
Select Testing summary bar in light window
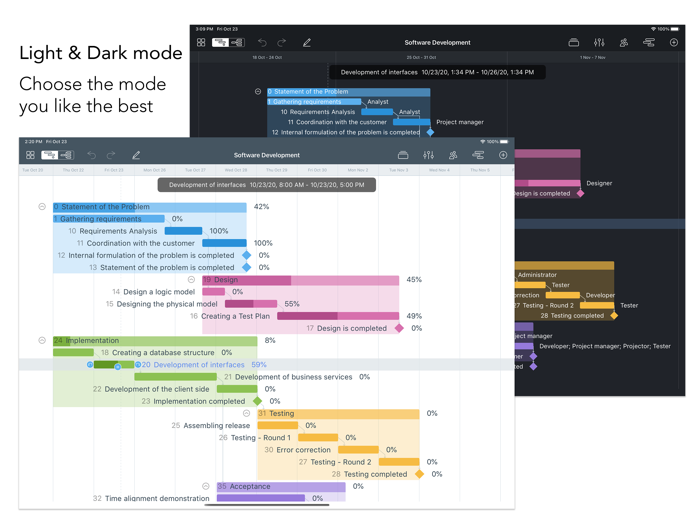coord(338,413)
